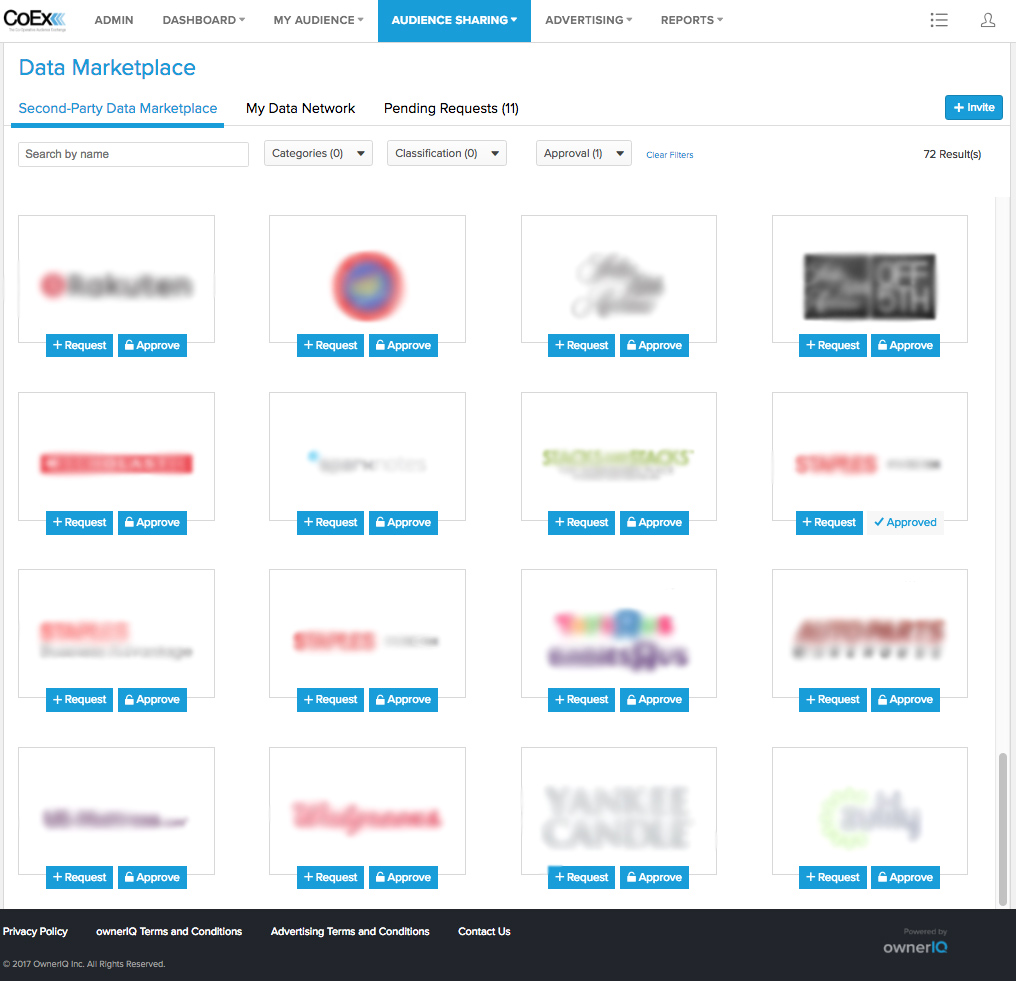Viewport: 1016px width, 981px height.
Task: Request data from the Auto Parts card
Action: (x=832, y=700)
